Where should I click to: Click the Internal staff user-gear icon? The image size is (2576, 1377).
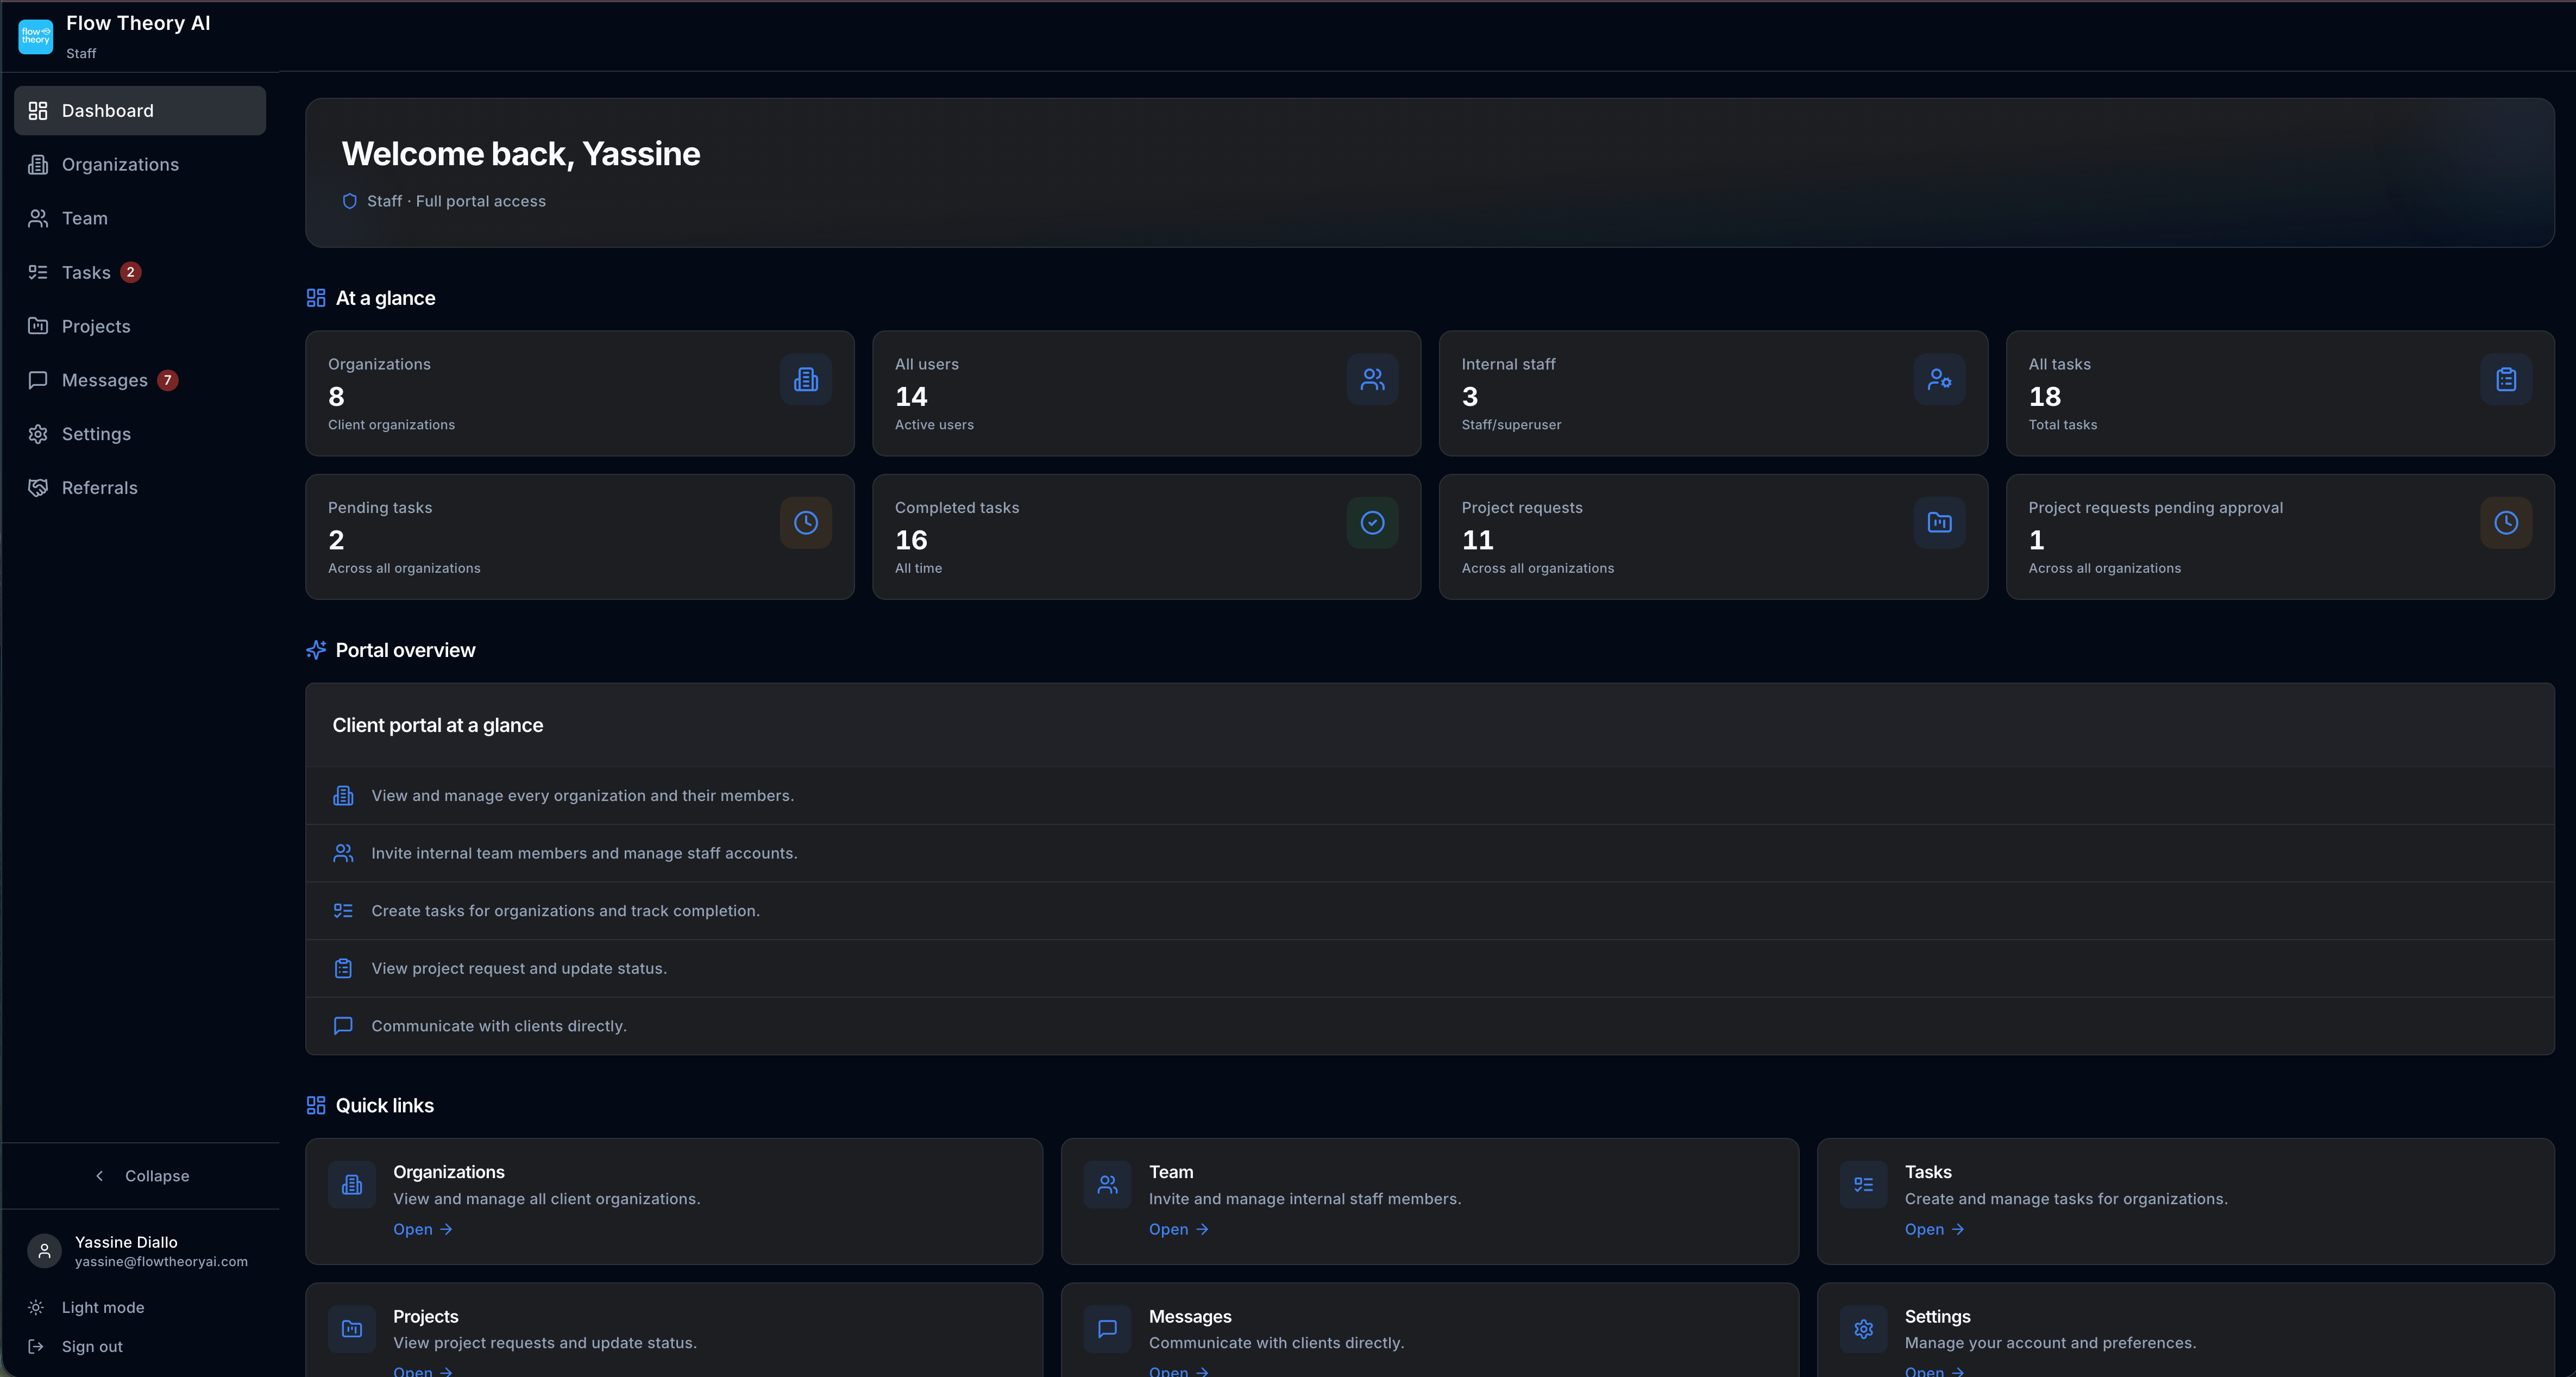tap(1939, 379)
